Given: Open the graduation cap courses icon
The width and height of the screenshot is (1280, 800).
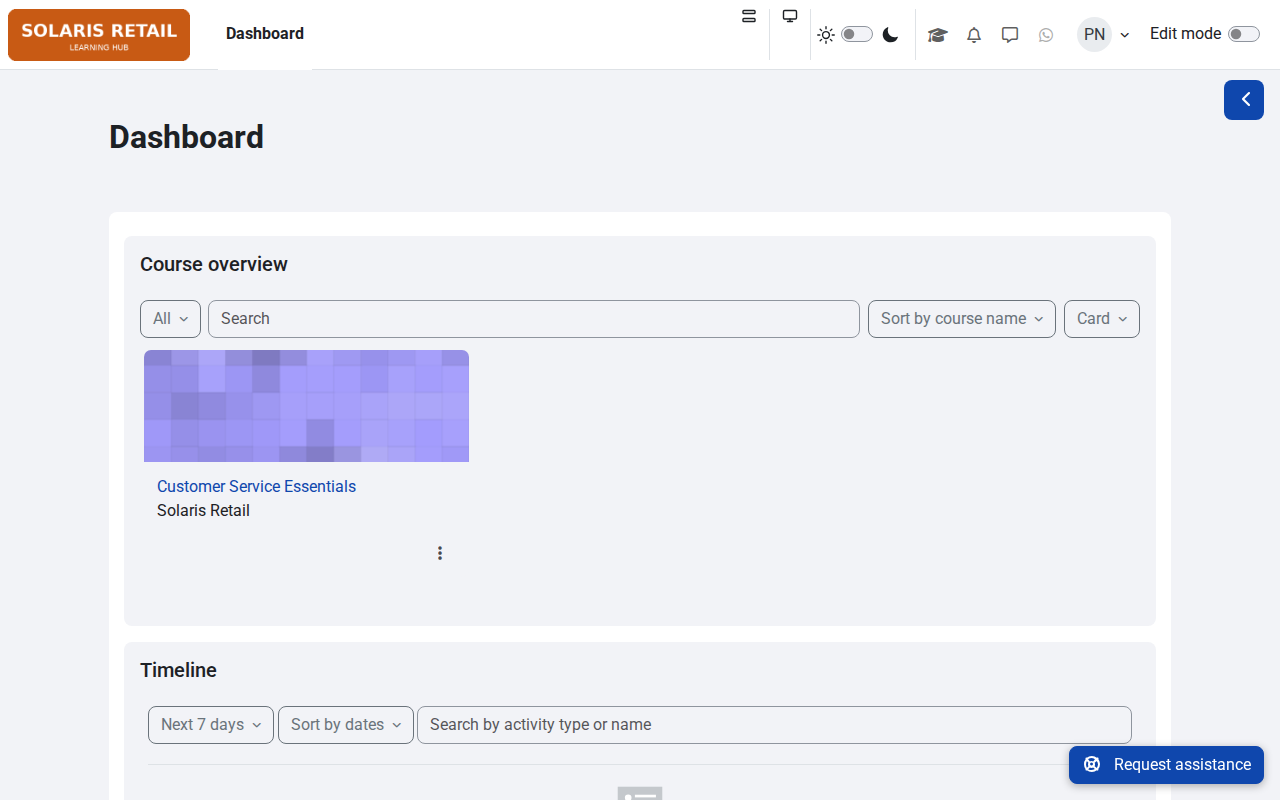Looking at the screenshot, I should (x=937, y=35).
